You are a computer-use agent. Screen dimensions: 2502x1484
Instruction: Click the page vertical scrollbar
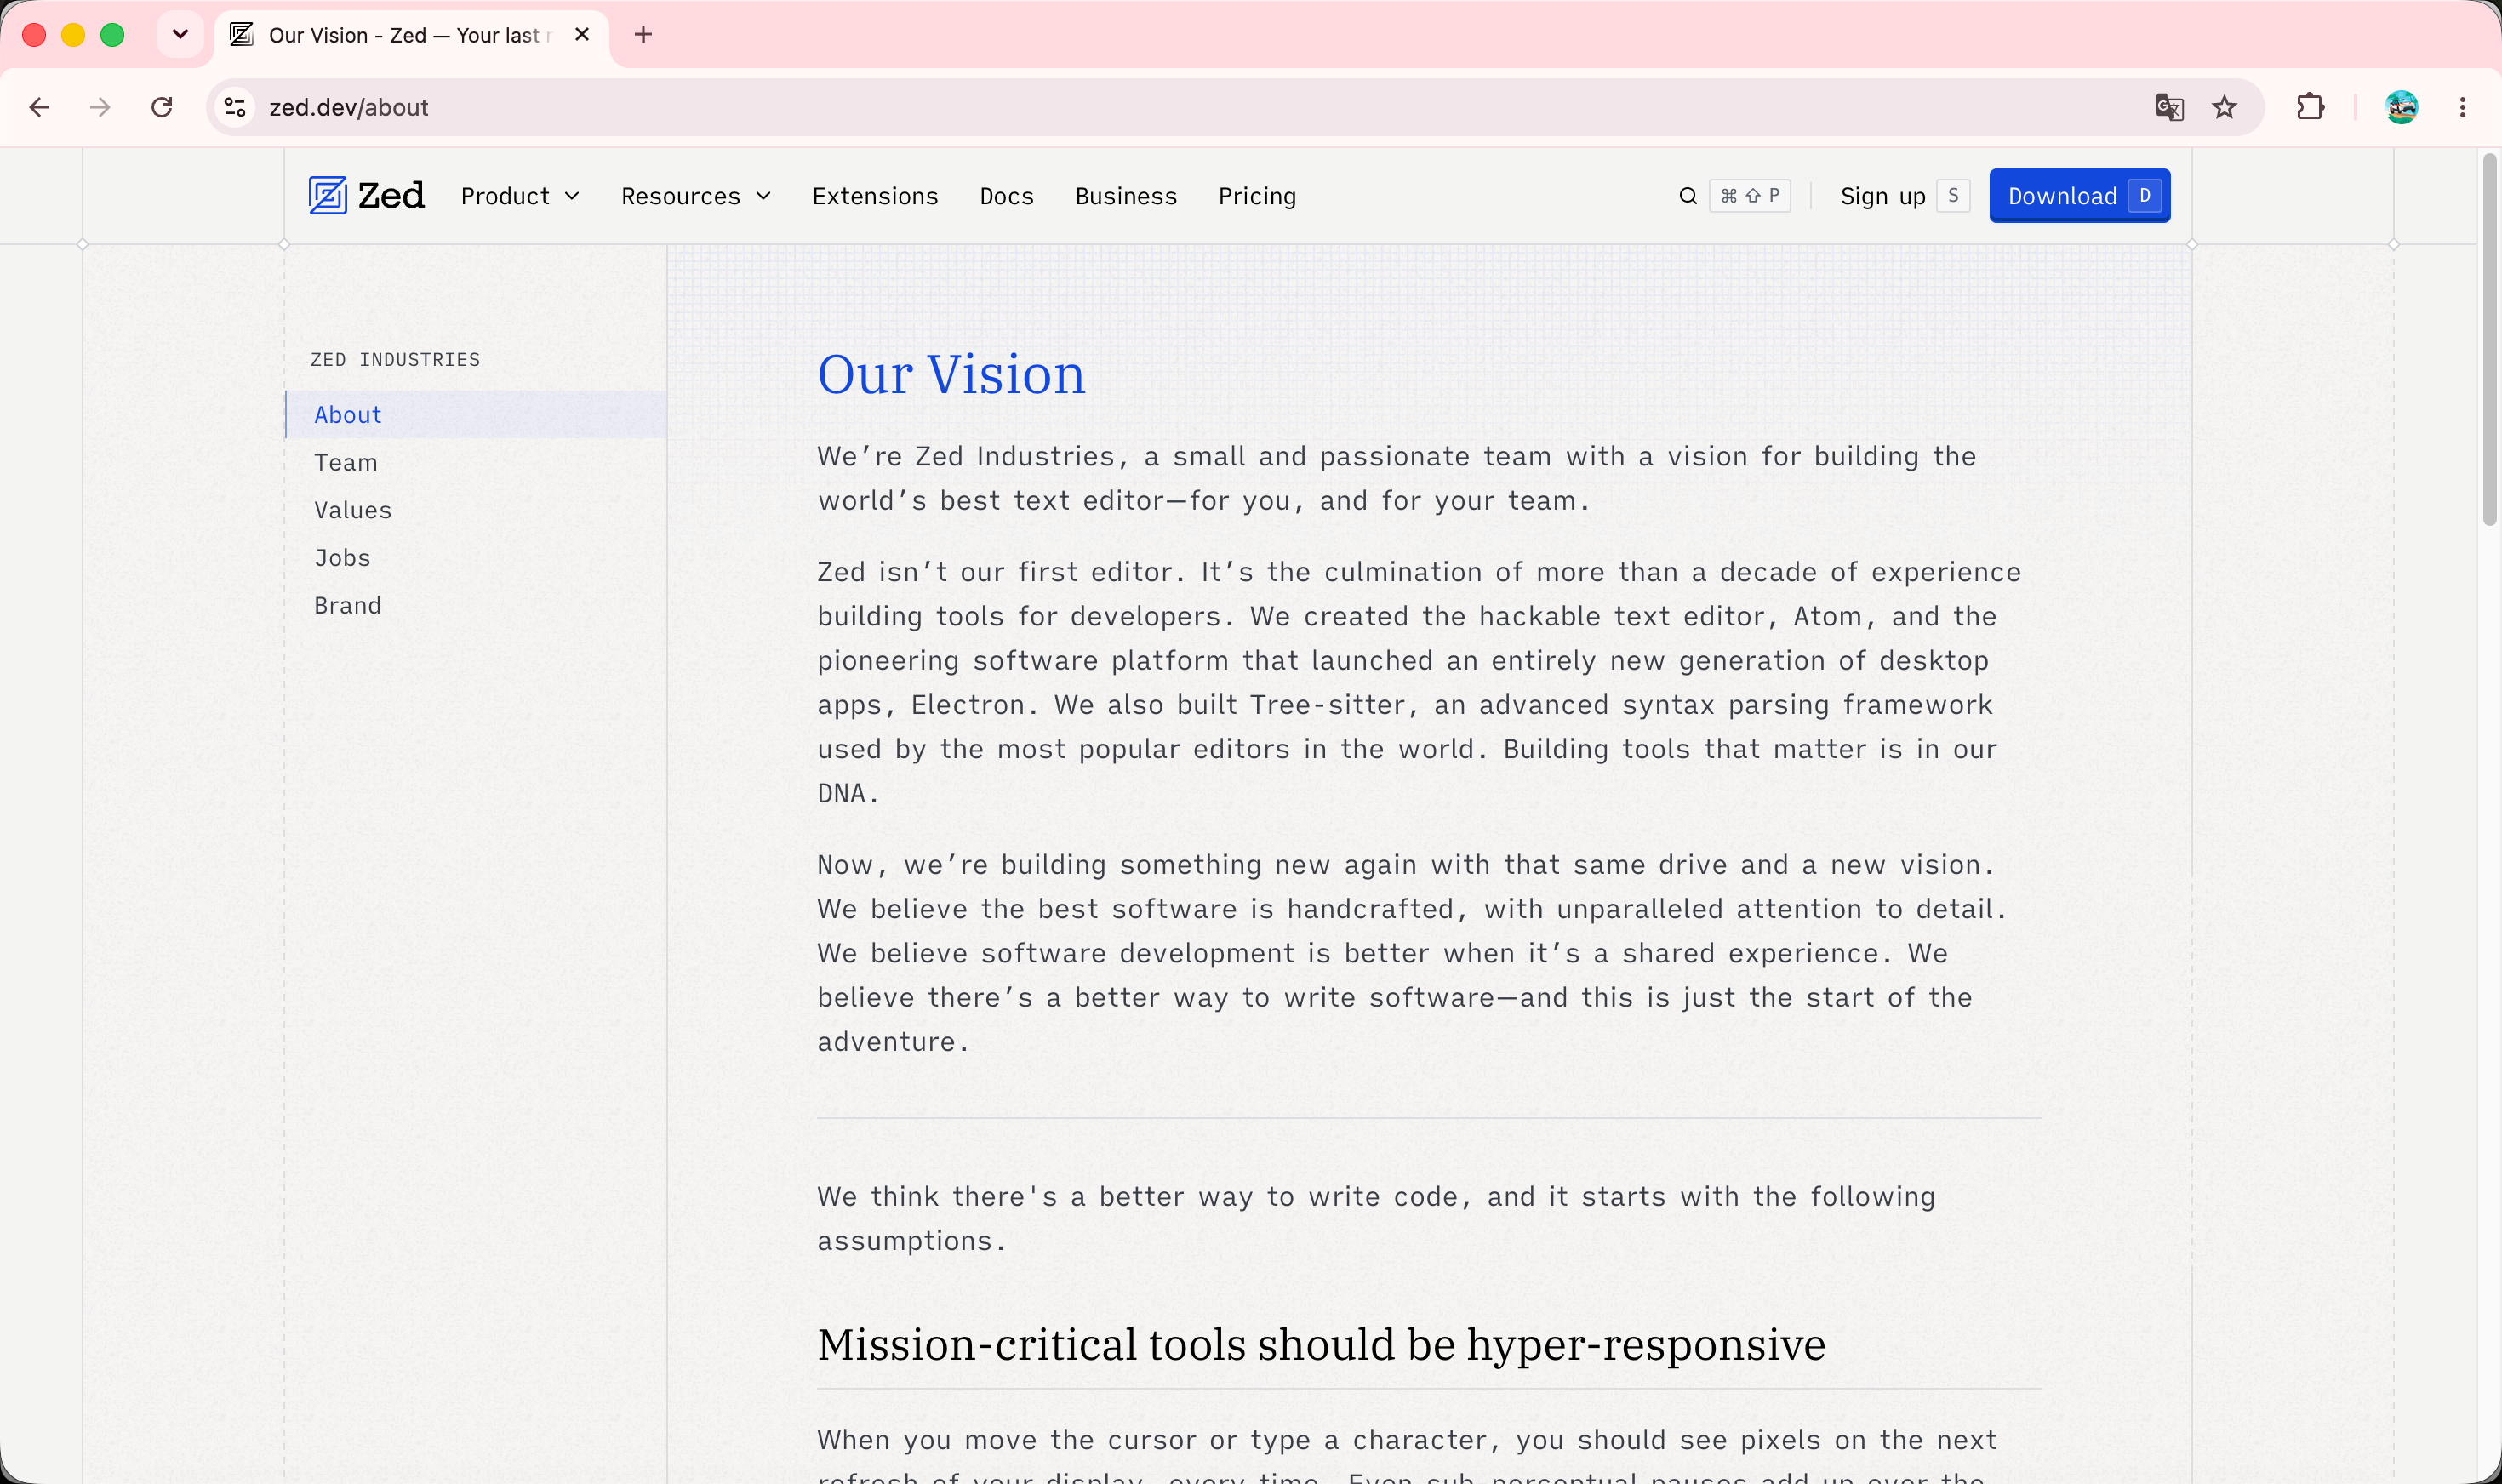click(2490, 340)
